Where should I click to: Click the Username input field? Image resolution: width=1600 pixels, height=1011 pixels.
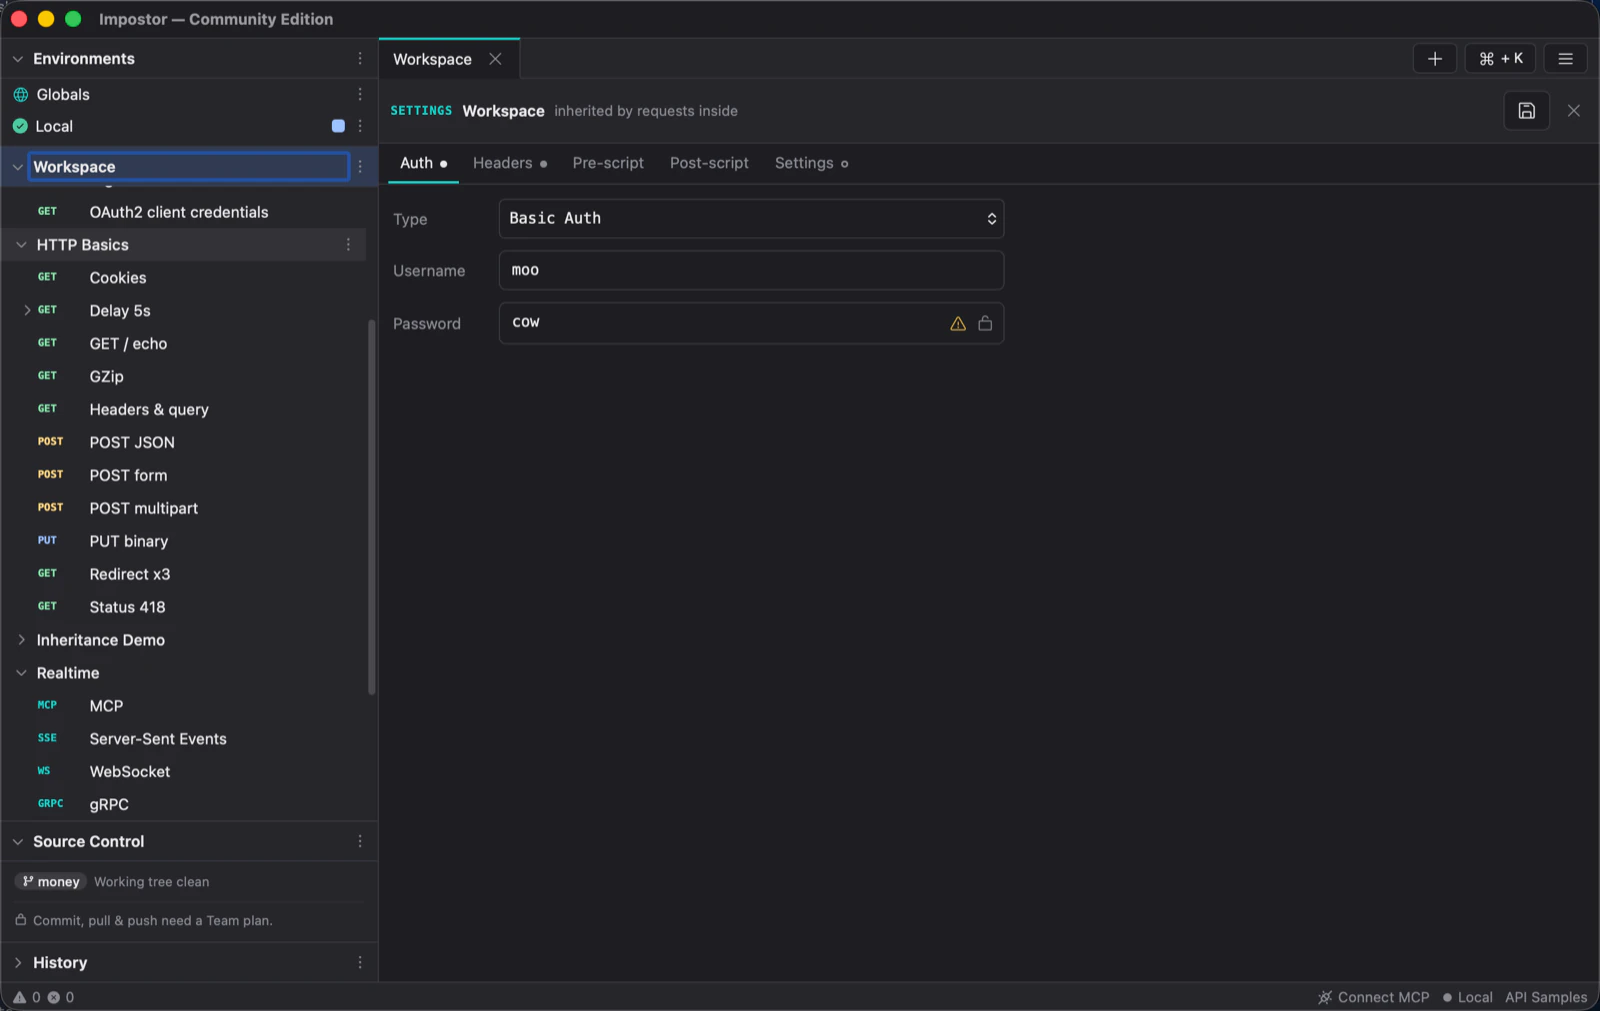coord(751,271)
